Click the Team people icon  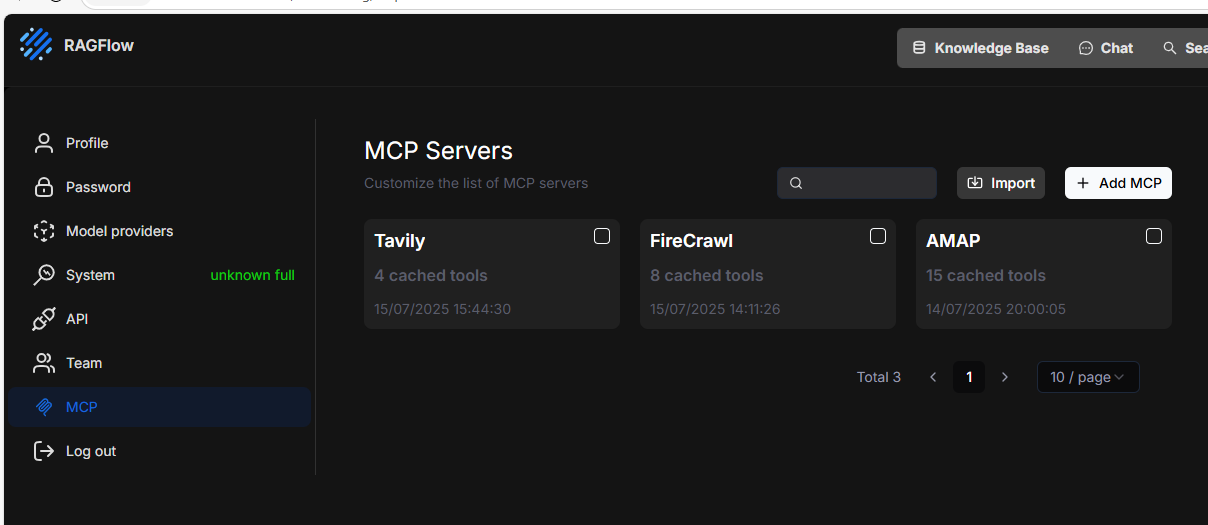(43, 363)
